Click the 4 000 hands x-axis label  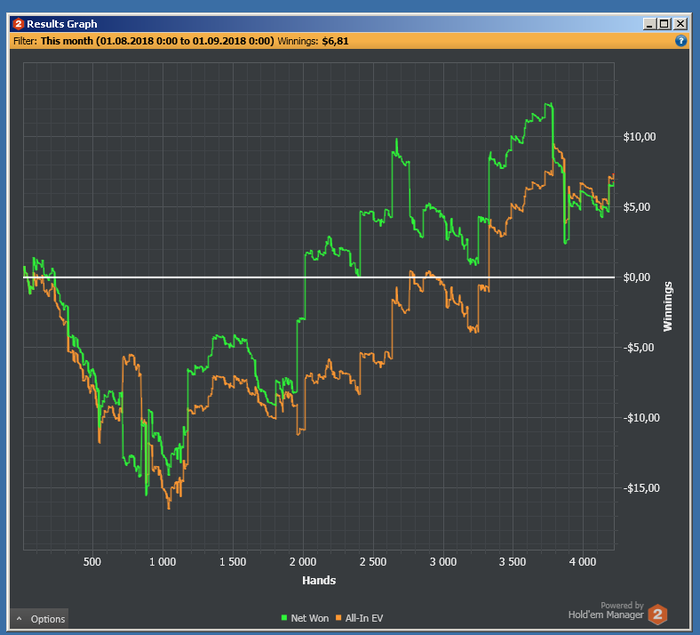click(583, 562)
